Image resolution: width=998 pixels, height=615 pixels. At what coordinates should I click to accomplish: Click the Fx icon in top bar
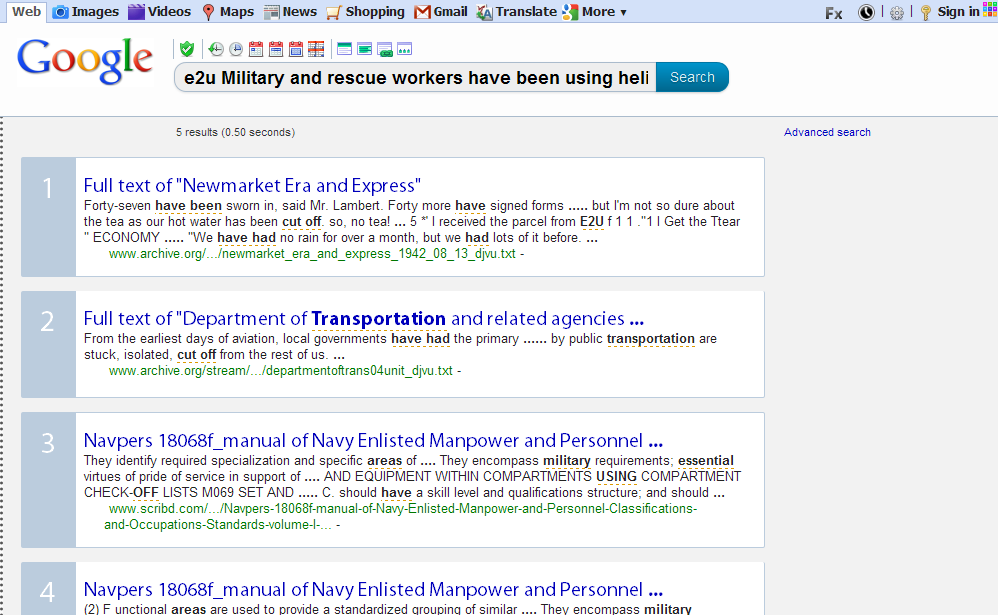[834, 13]
